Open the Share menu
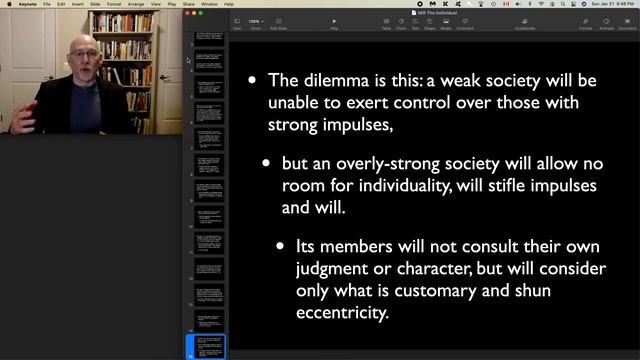This screenshot has height=360, width=640. click(189, 4)
